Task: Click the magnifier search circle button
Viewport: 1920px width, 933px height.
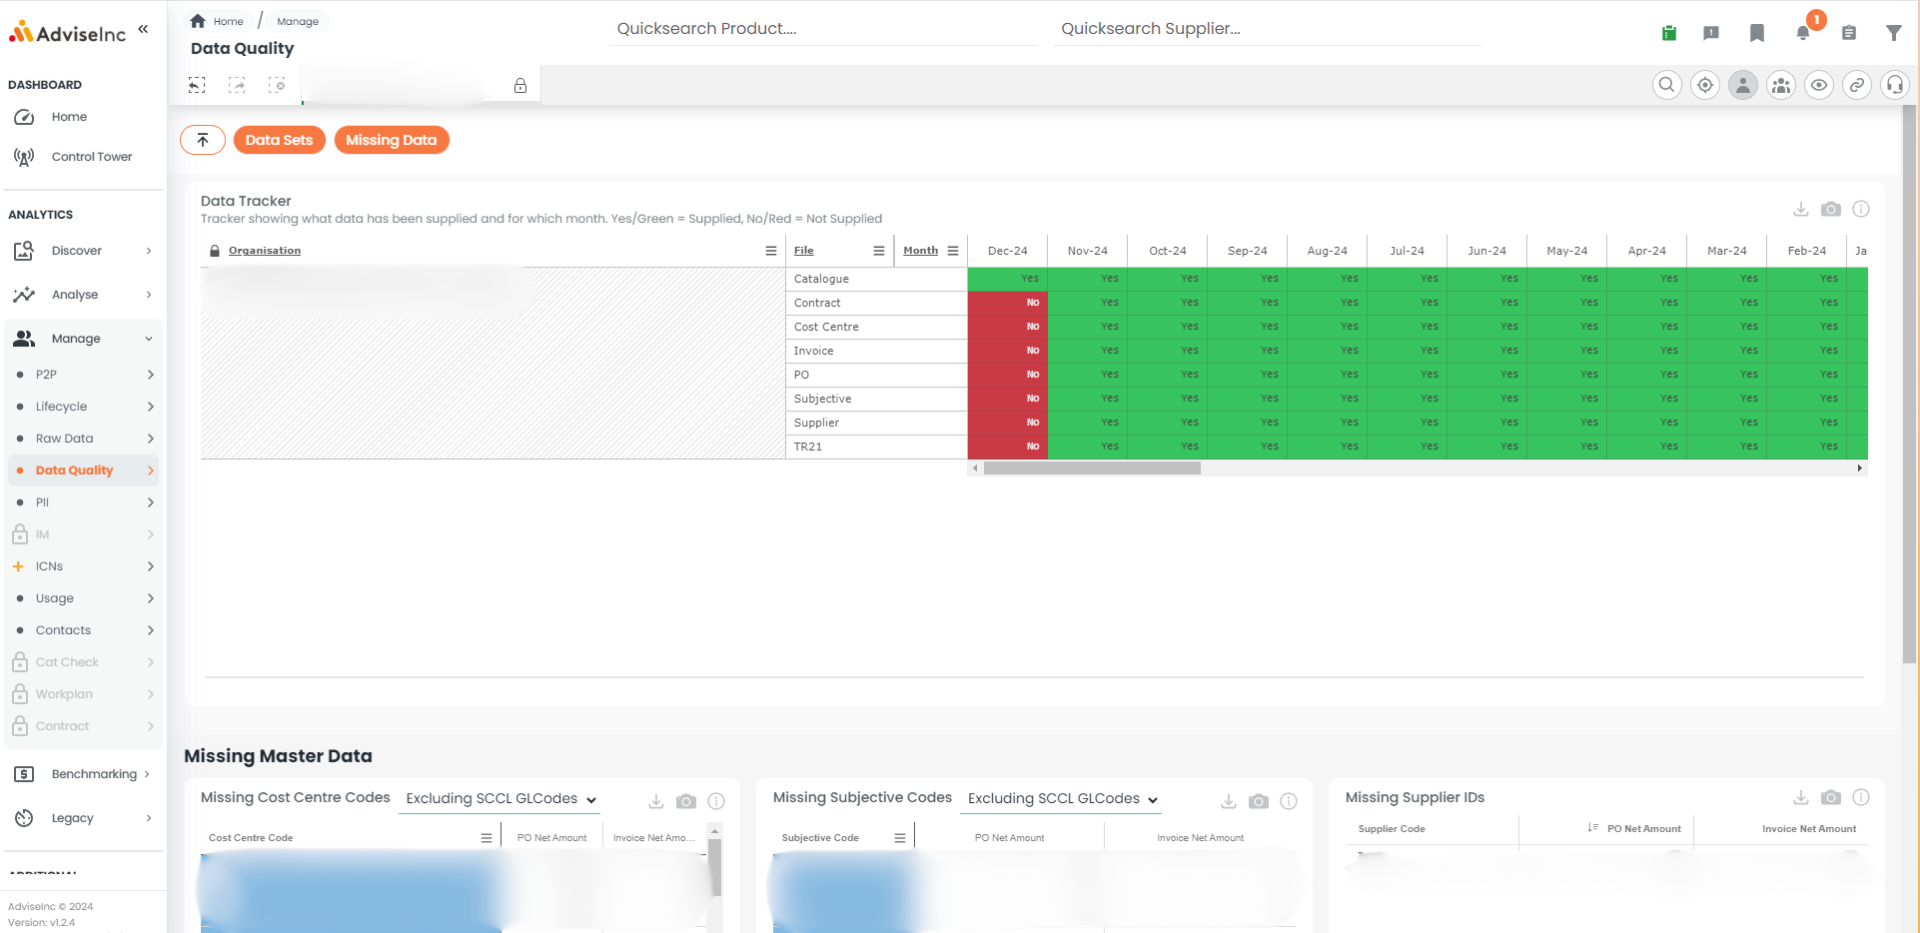Action: [x=1667, y=85]
